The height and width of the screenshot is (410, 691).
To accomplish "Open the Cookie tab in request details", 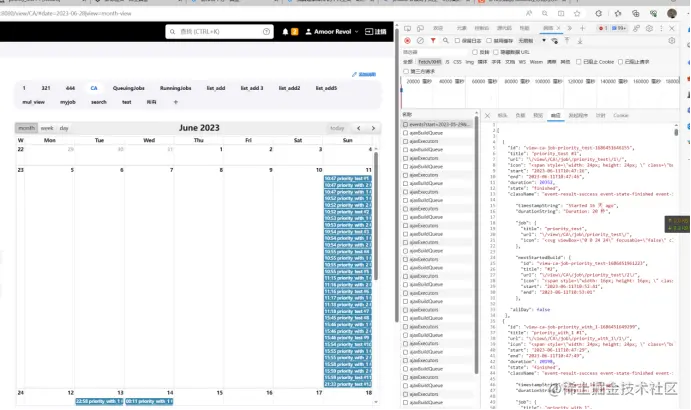I will pyautogui.click(x=620, y=116).
